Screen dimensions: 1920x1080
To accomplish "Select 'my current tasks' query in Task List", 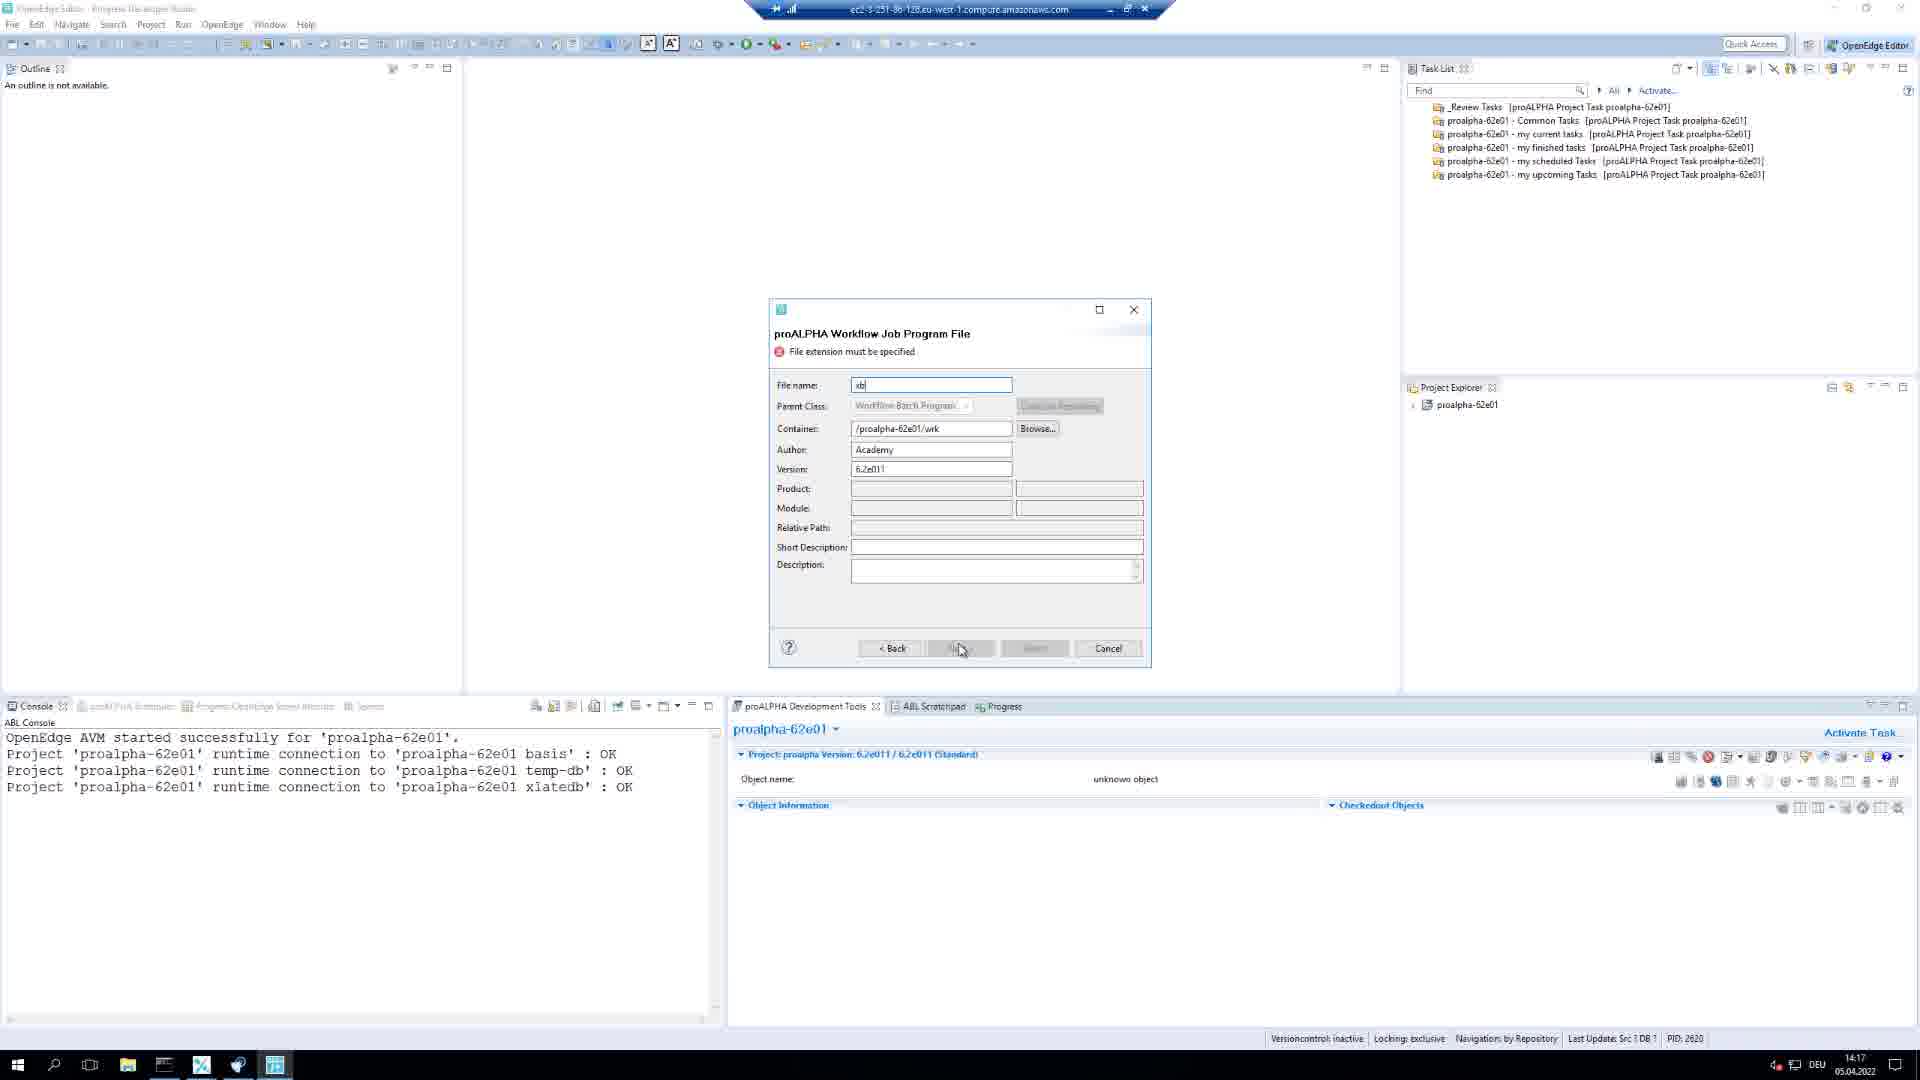I will 1591,134.
